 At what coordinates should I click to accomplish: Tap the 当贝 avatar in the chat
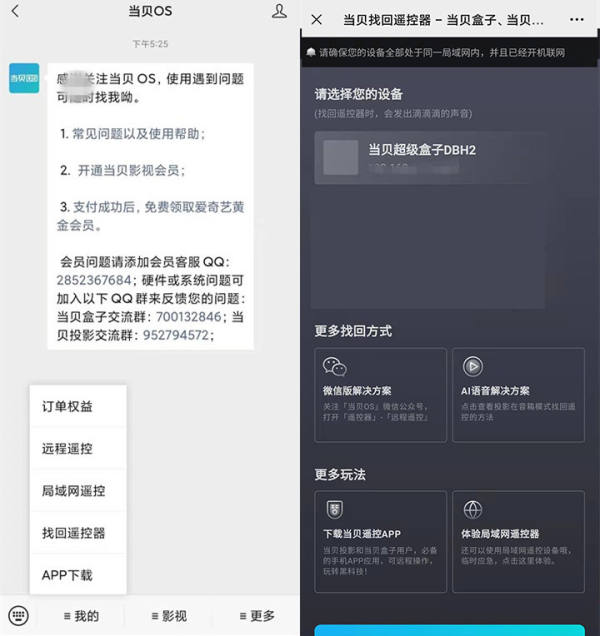coord(24,78)
